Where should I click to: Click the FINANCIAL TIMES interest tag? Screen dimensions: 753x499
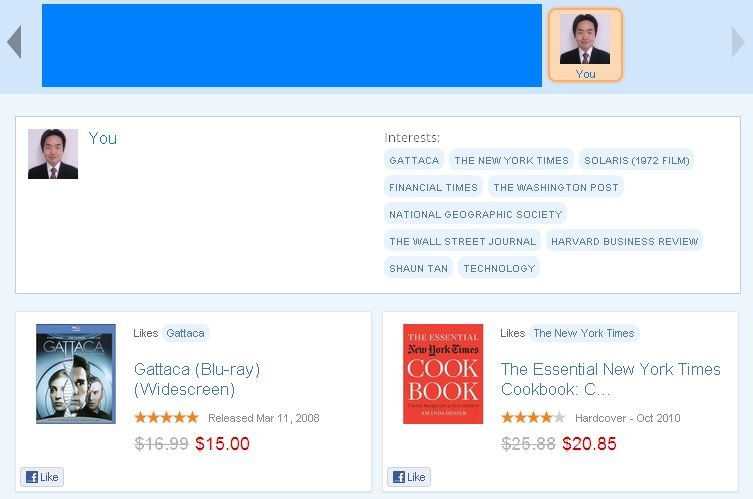click(x=433, y=187)
